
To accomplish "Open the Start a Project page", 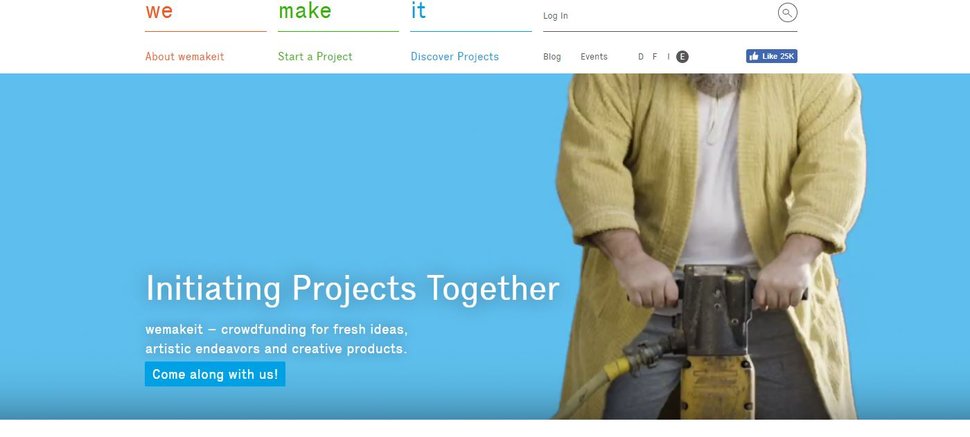I will coord(315,56).
